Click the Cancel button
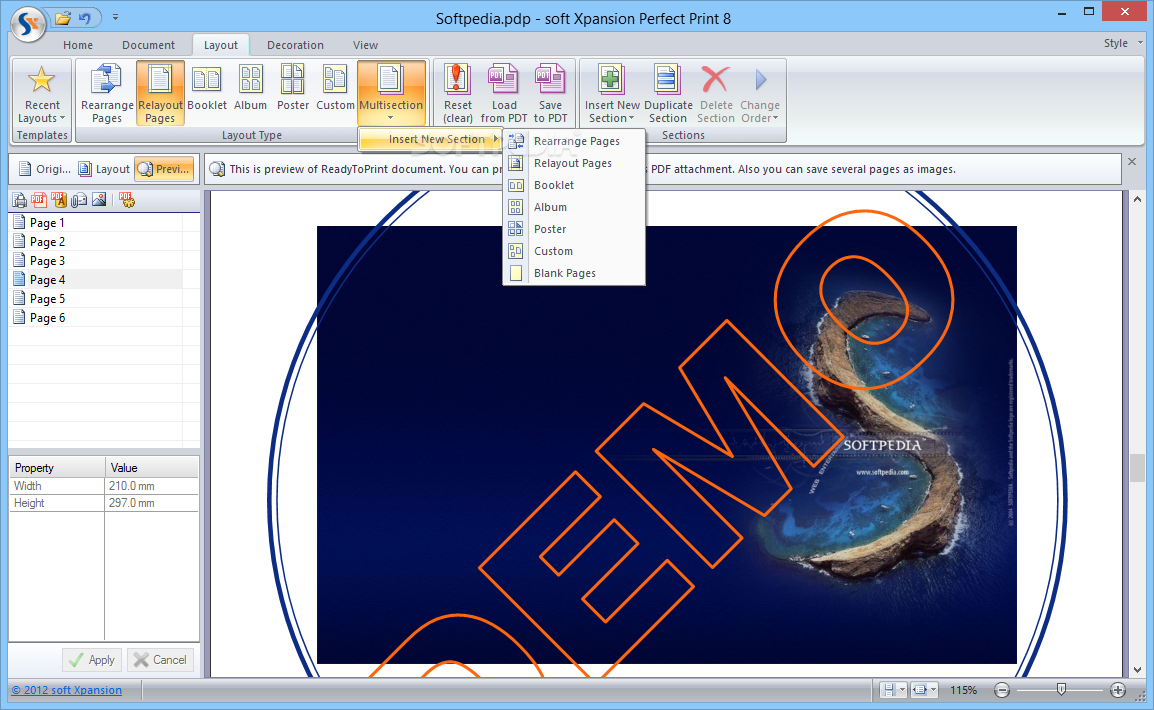Screen dimensions: 1154x710 tap(160, 660)
